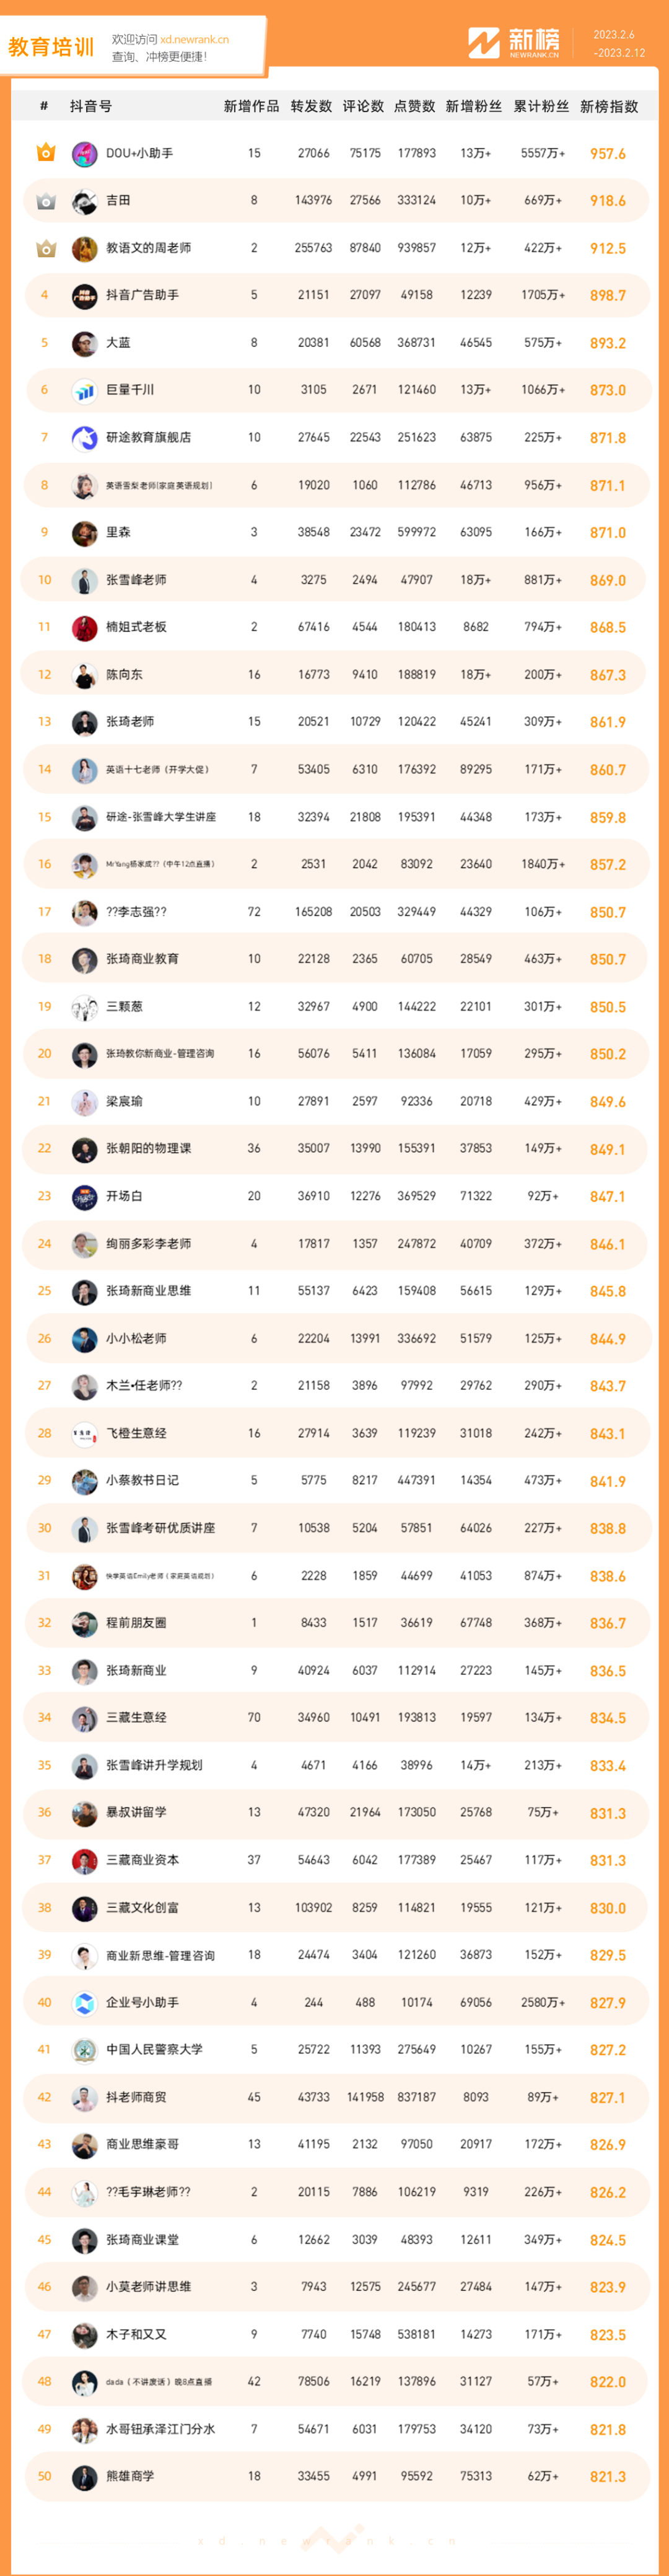
Task: Click 巨量千川 account avatar icon
Action: (84, 390)
